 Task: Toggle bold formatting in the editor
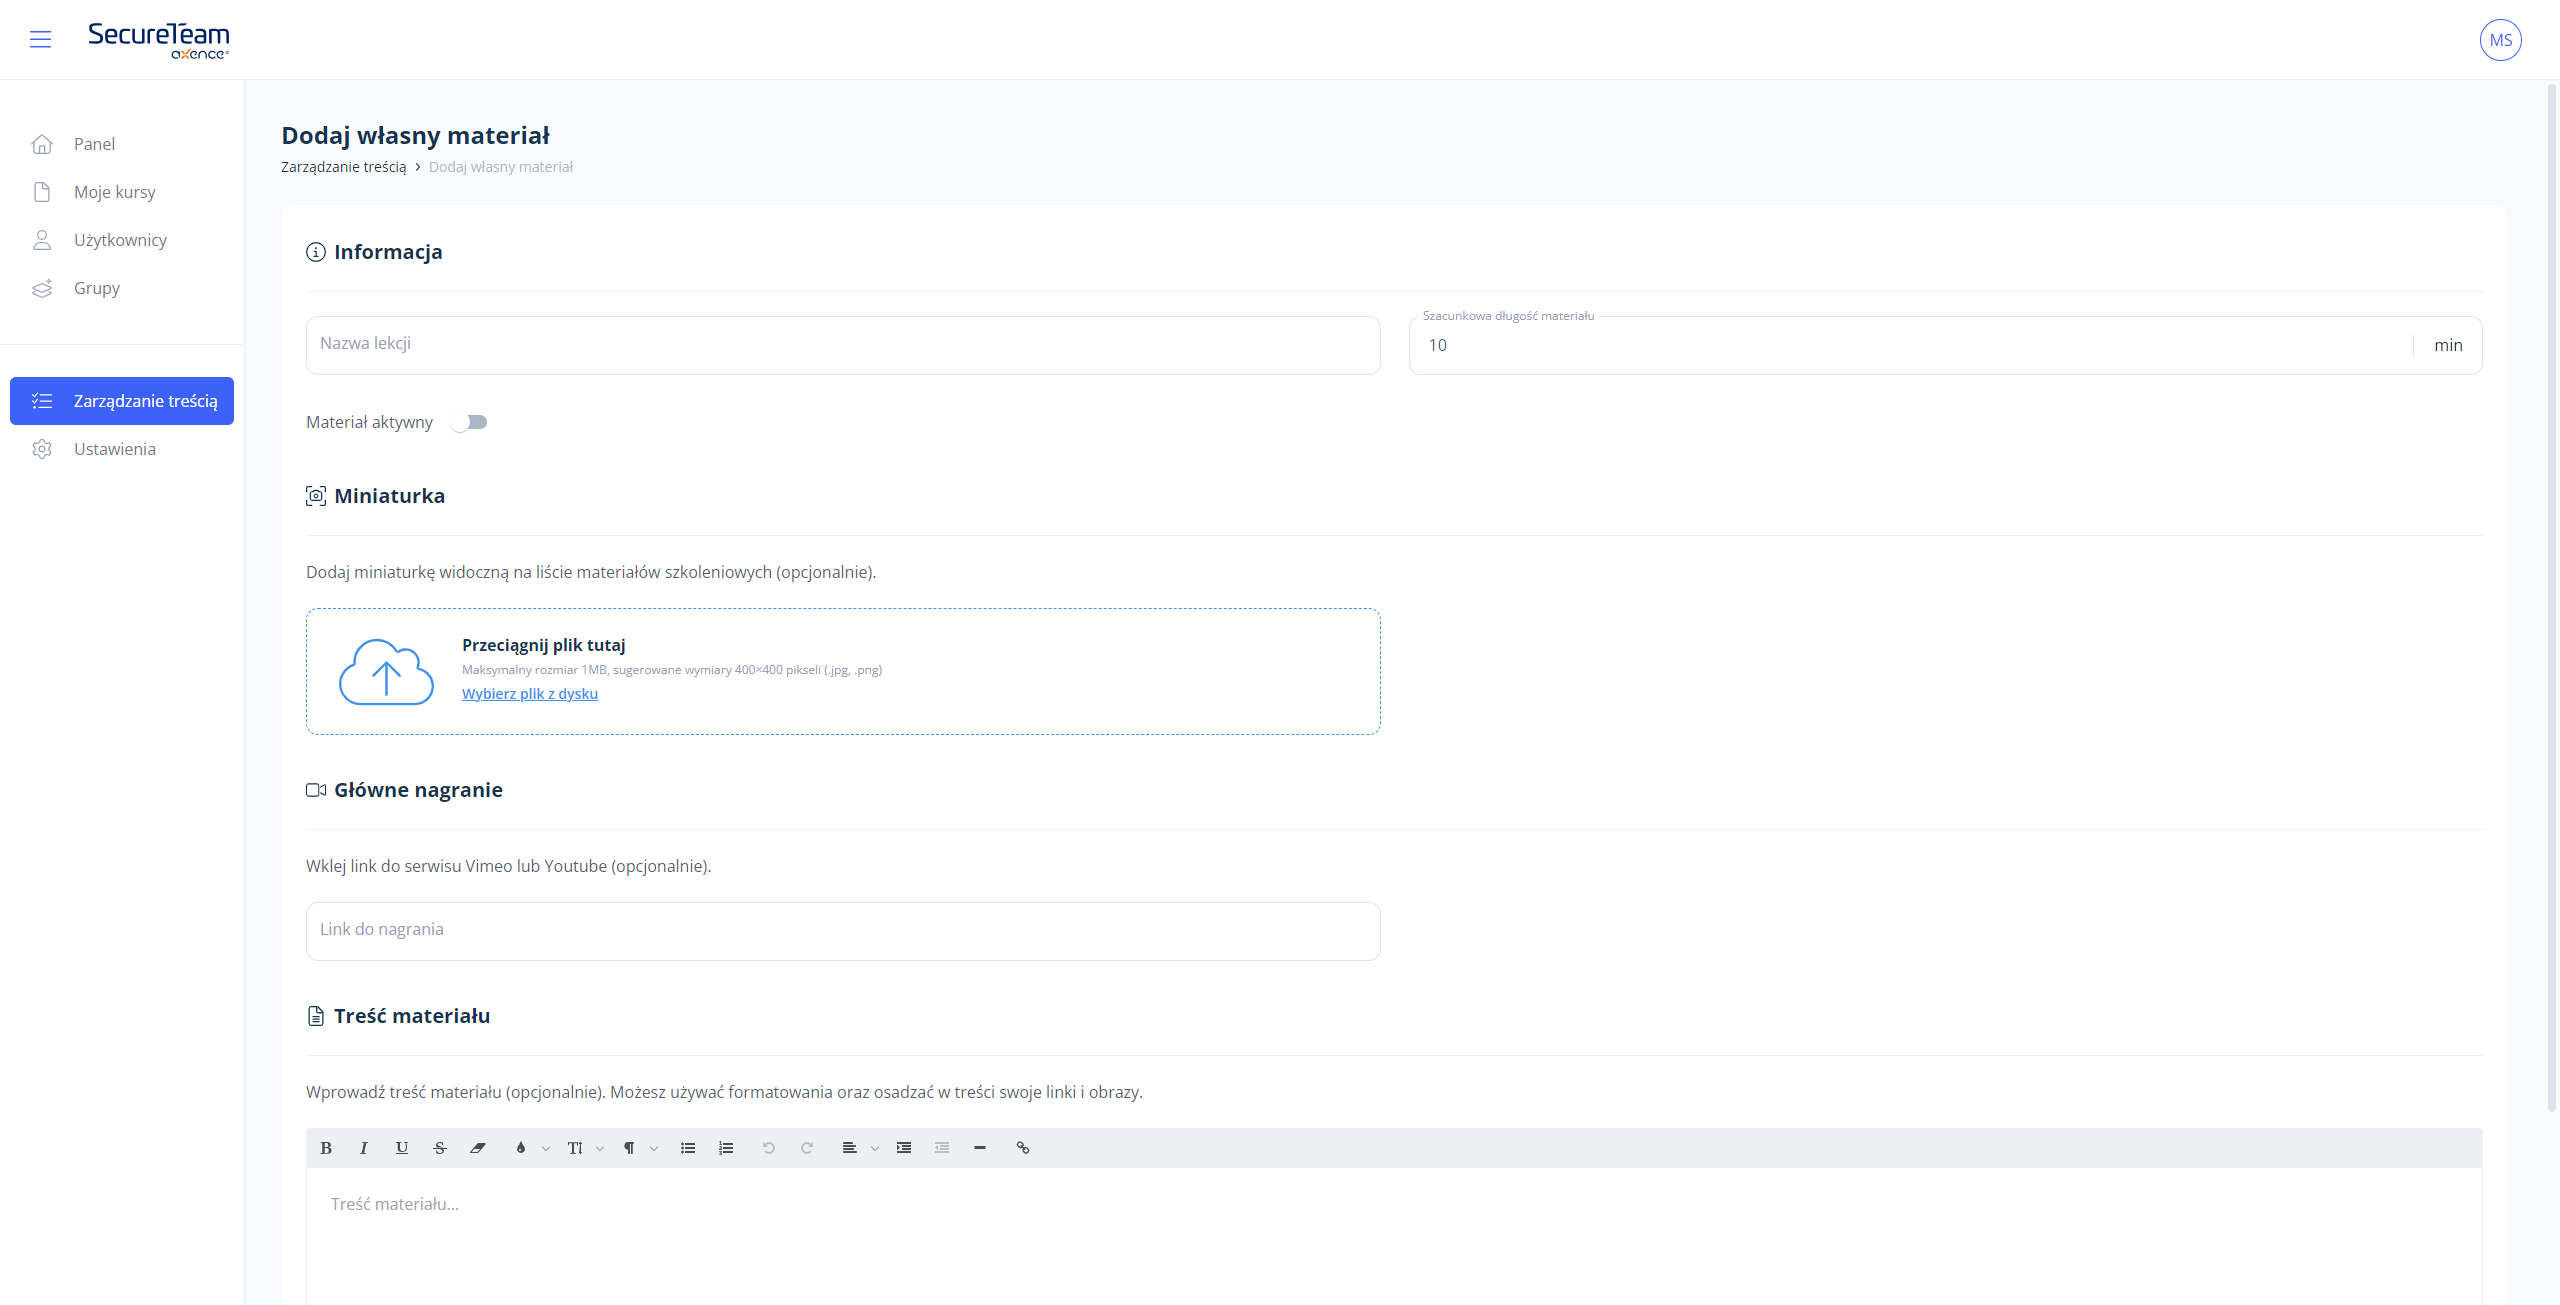326,1148
